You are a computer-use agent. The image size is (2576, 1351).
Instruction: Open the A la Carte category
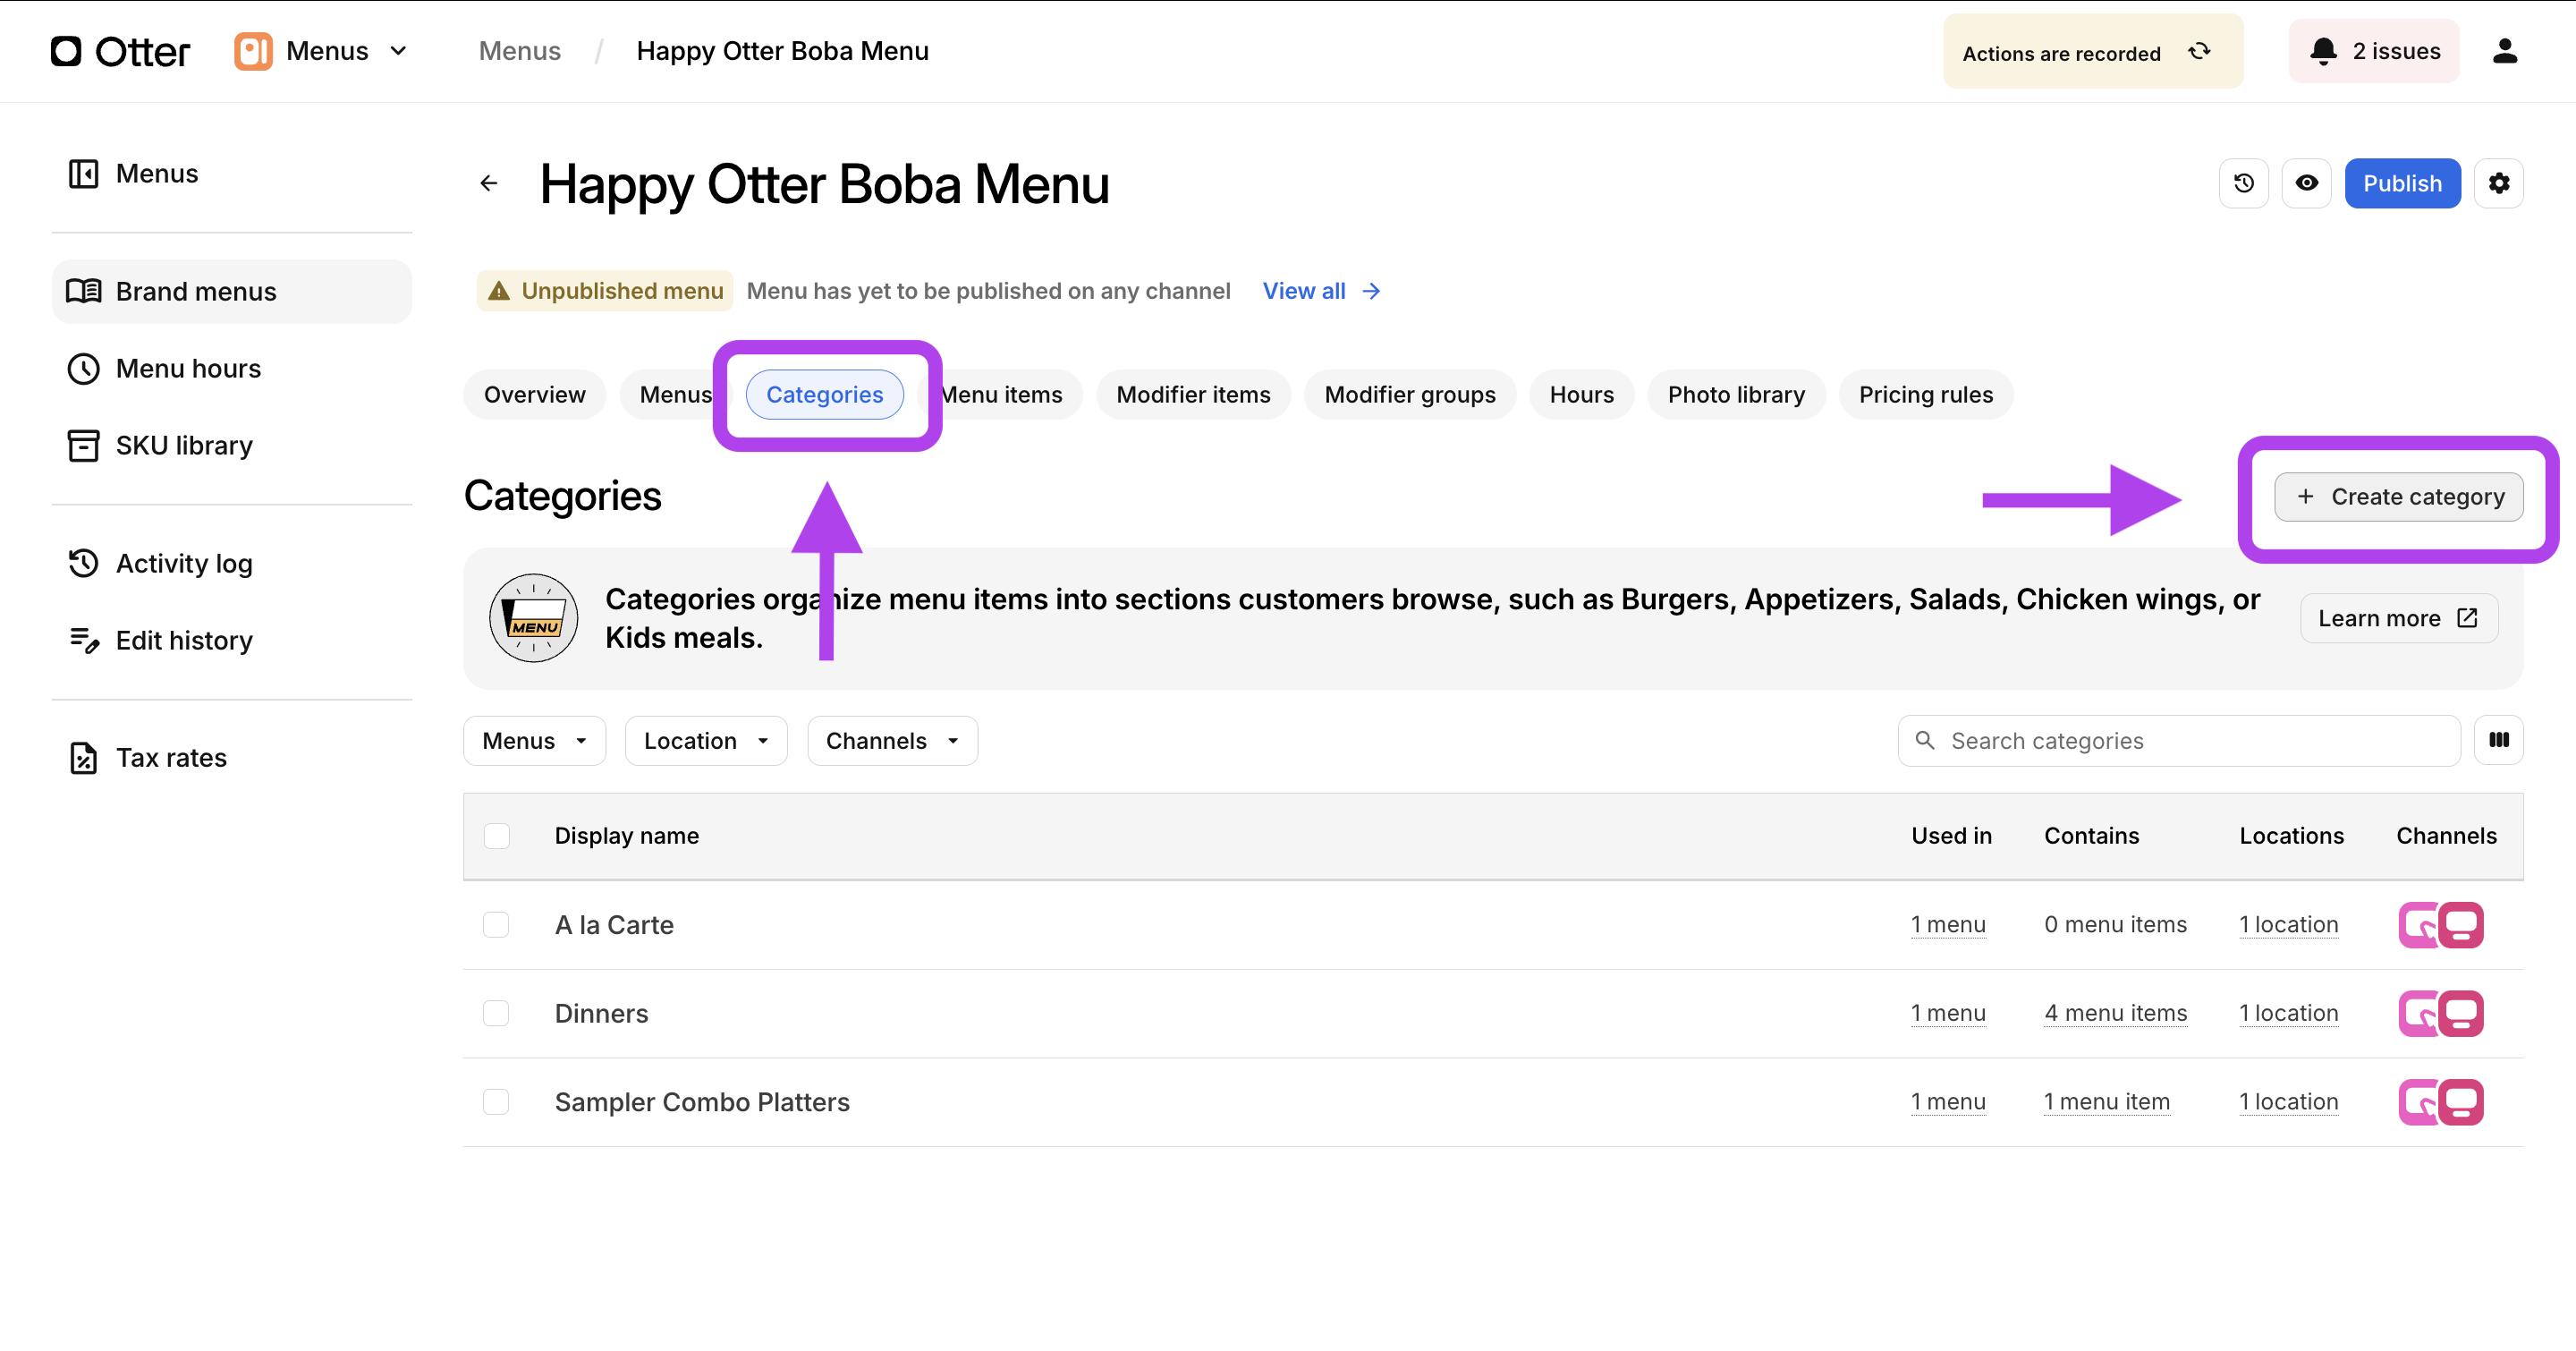click(614, 925)
